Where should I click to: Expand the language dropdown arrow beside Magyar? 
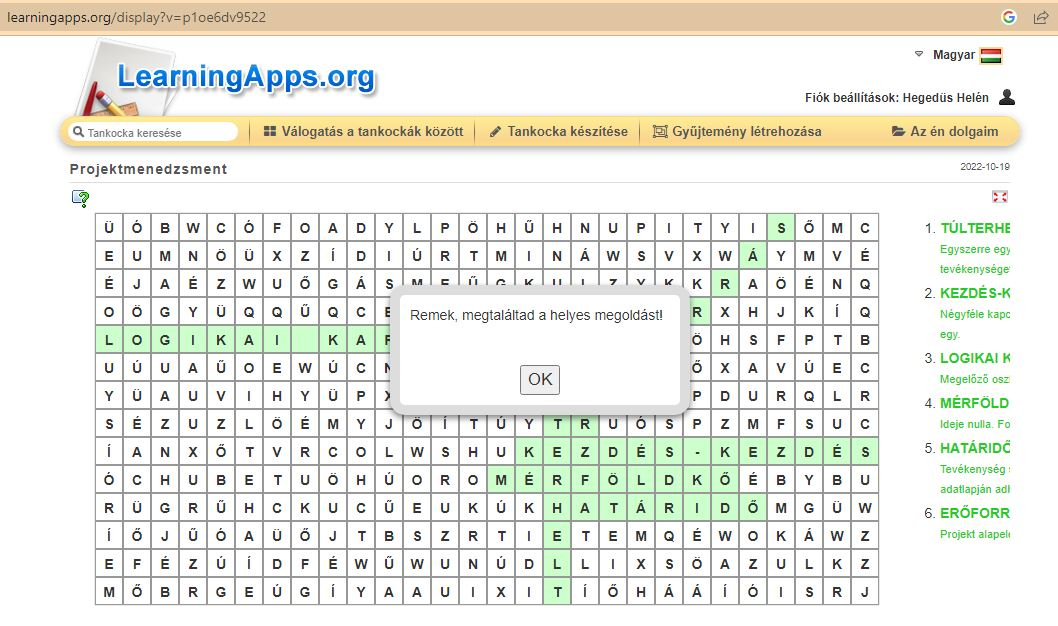[919, 54]
